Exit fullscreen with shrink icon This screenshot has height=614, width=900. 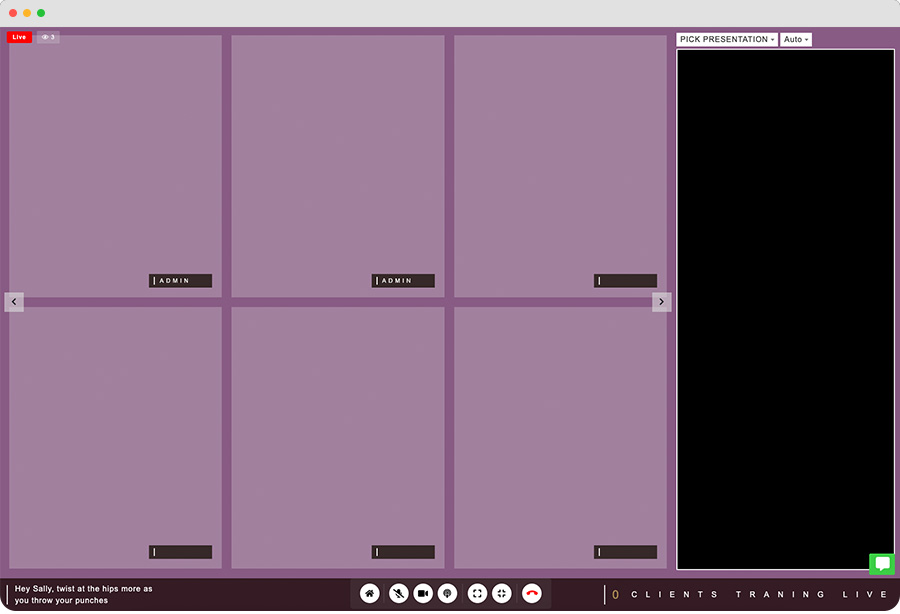click(502, 593)
